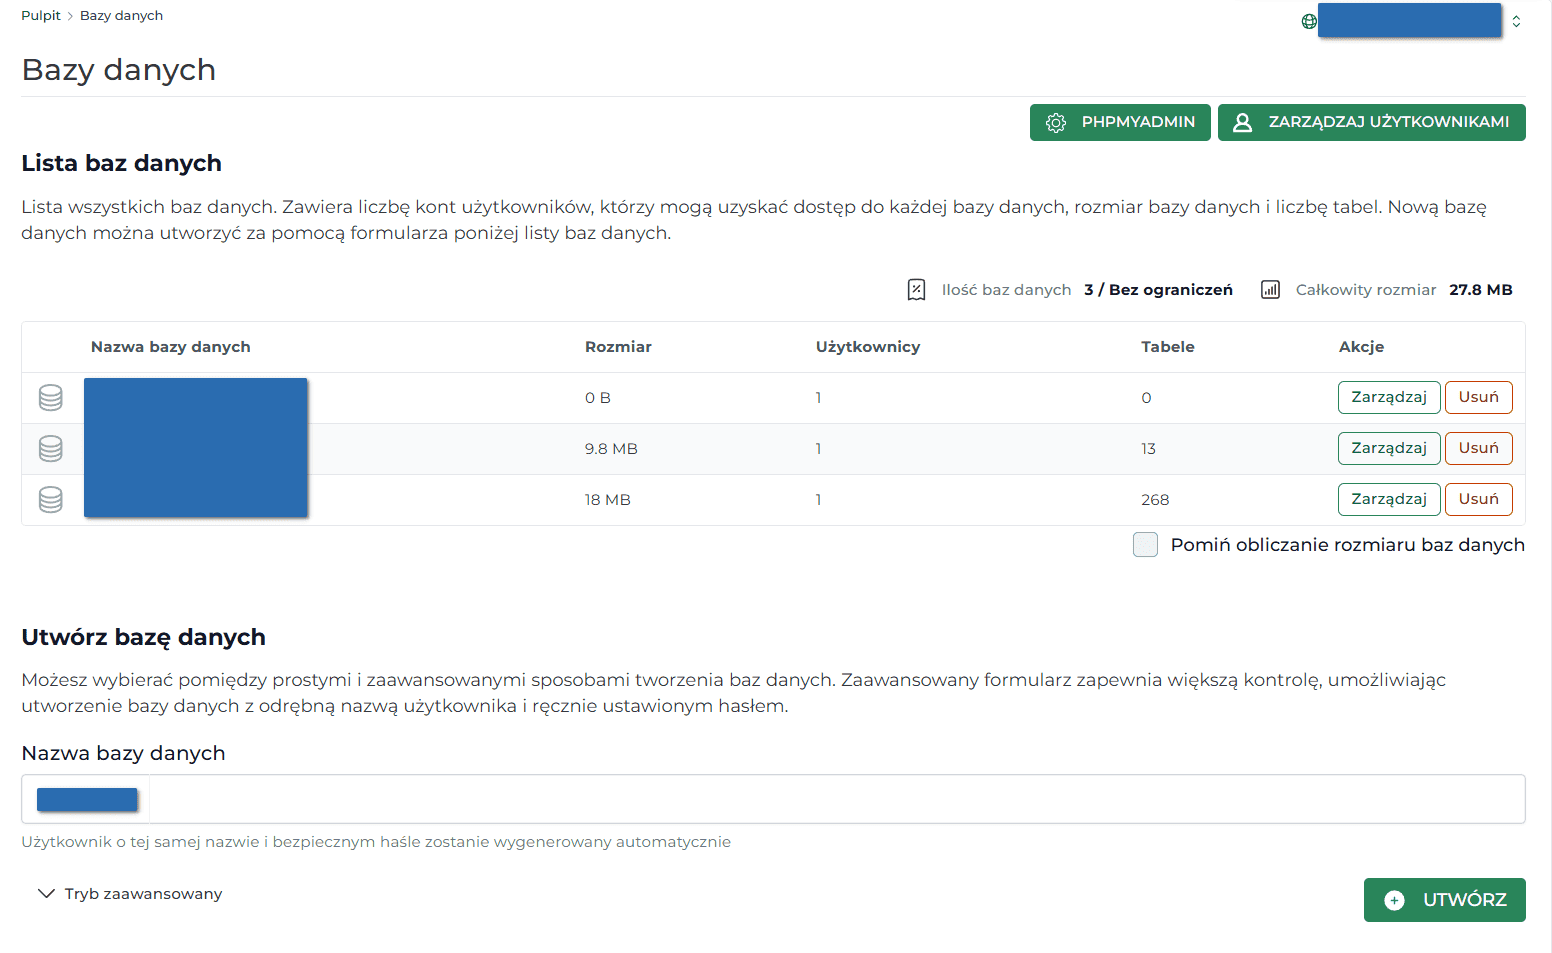The width and height of the screenshot is (1552, 953).
Task: Click the database icon in the 0 B row
Action: coord(51,398)
